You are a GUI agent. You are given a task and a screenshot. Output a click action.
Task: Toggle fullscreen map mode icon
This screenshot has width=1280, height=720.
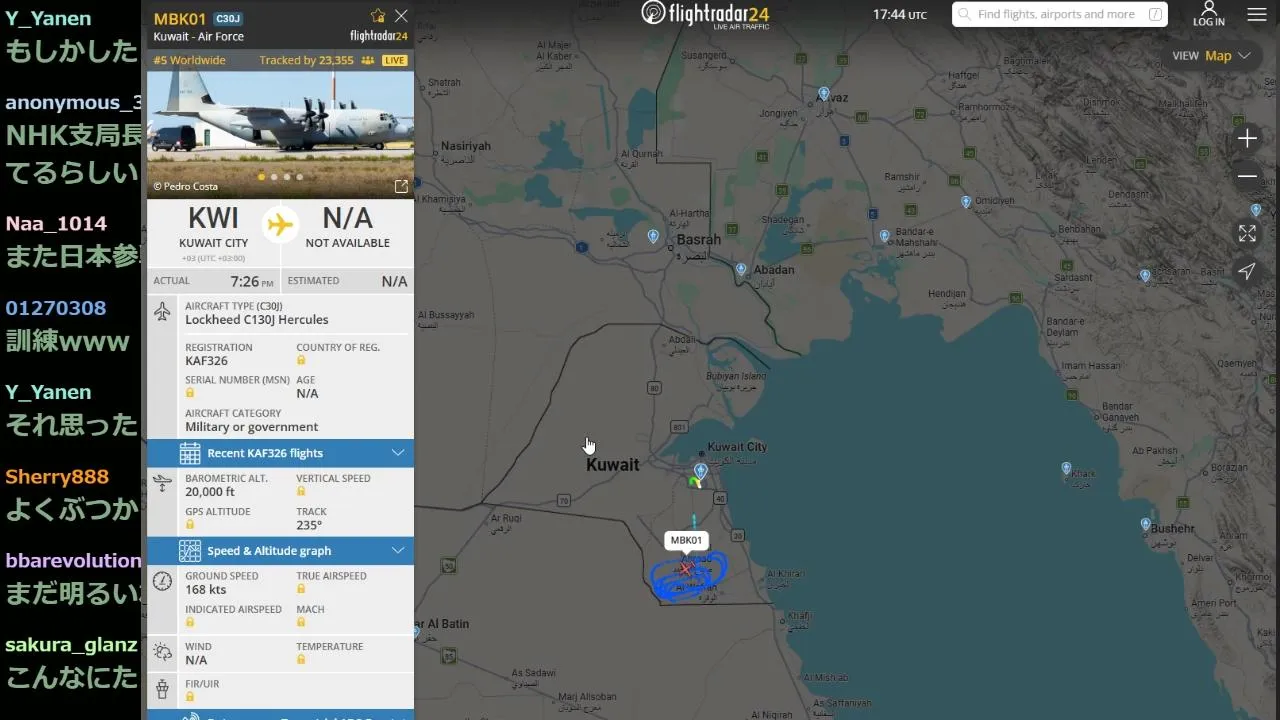[x=1247, y=233]
